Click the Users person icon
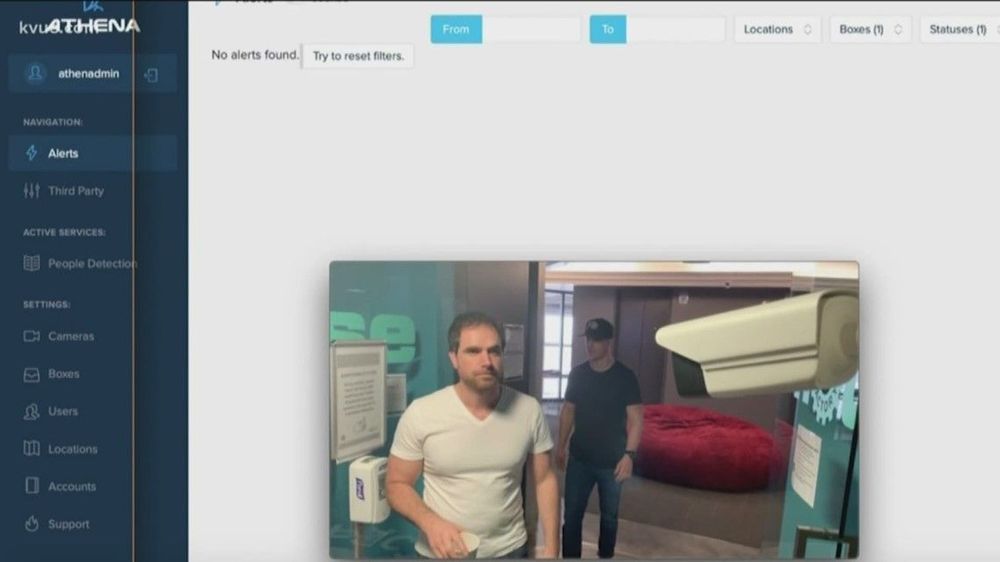The height and width of the screenshot is (562, 1000). point(31,411)
